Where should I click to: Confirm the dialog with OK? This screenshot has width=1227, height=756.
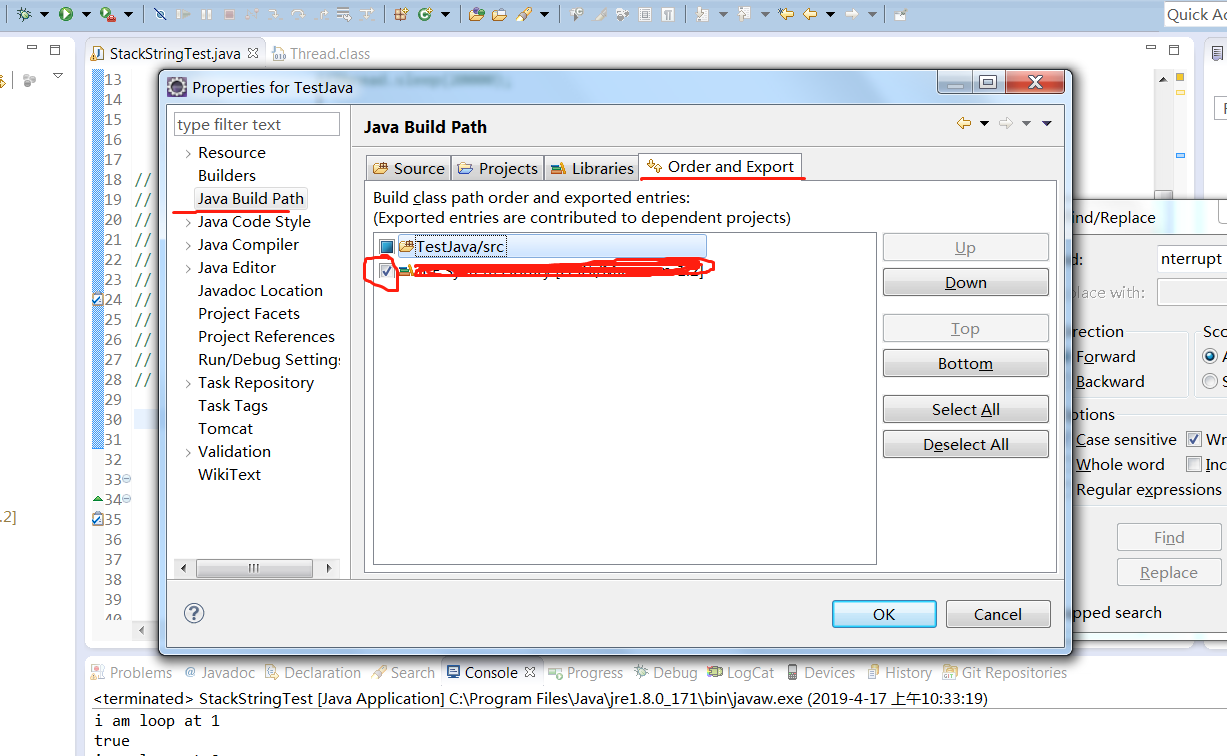click(884, 614)
